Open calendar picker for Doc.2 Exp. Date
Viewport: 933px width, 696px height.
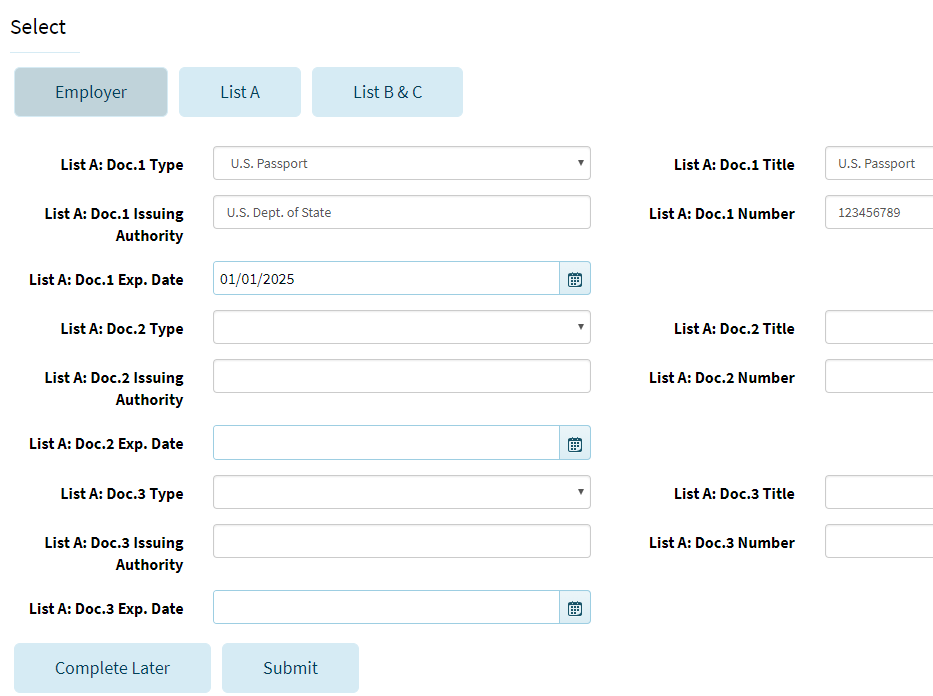click(x=575, y=443)
